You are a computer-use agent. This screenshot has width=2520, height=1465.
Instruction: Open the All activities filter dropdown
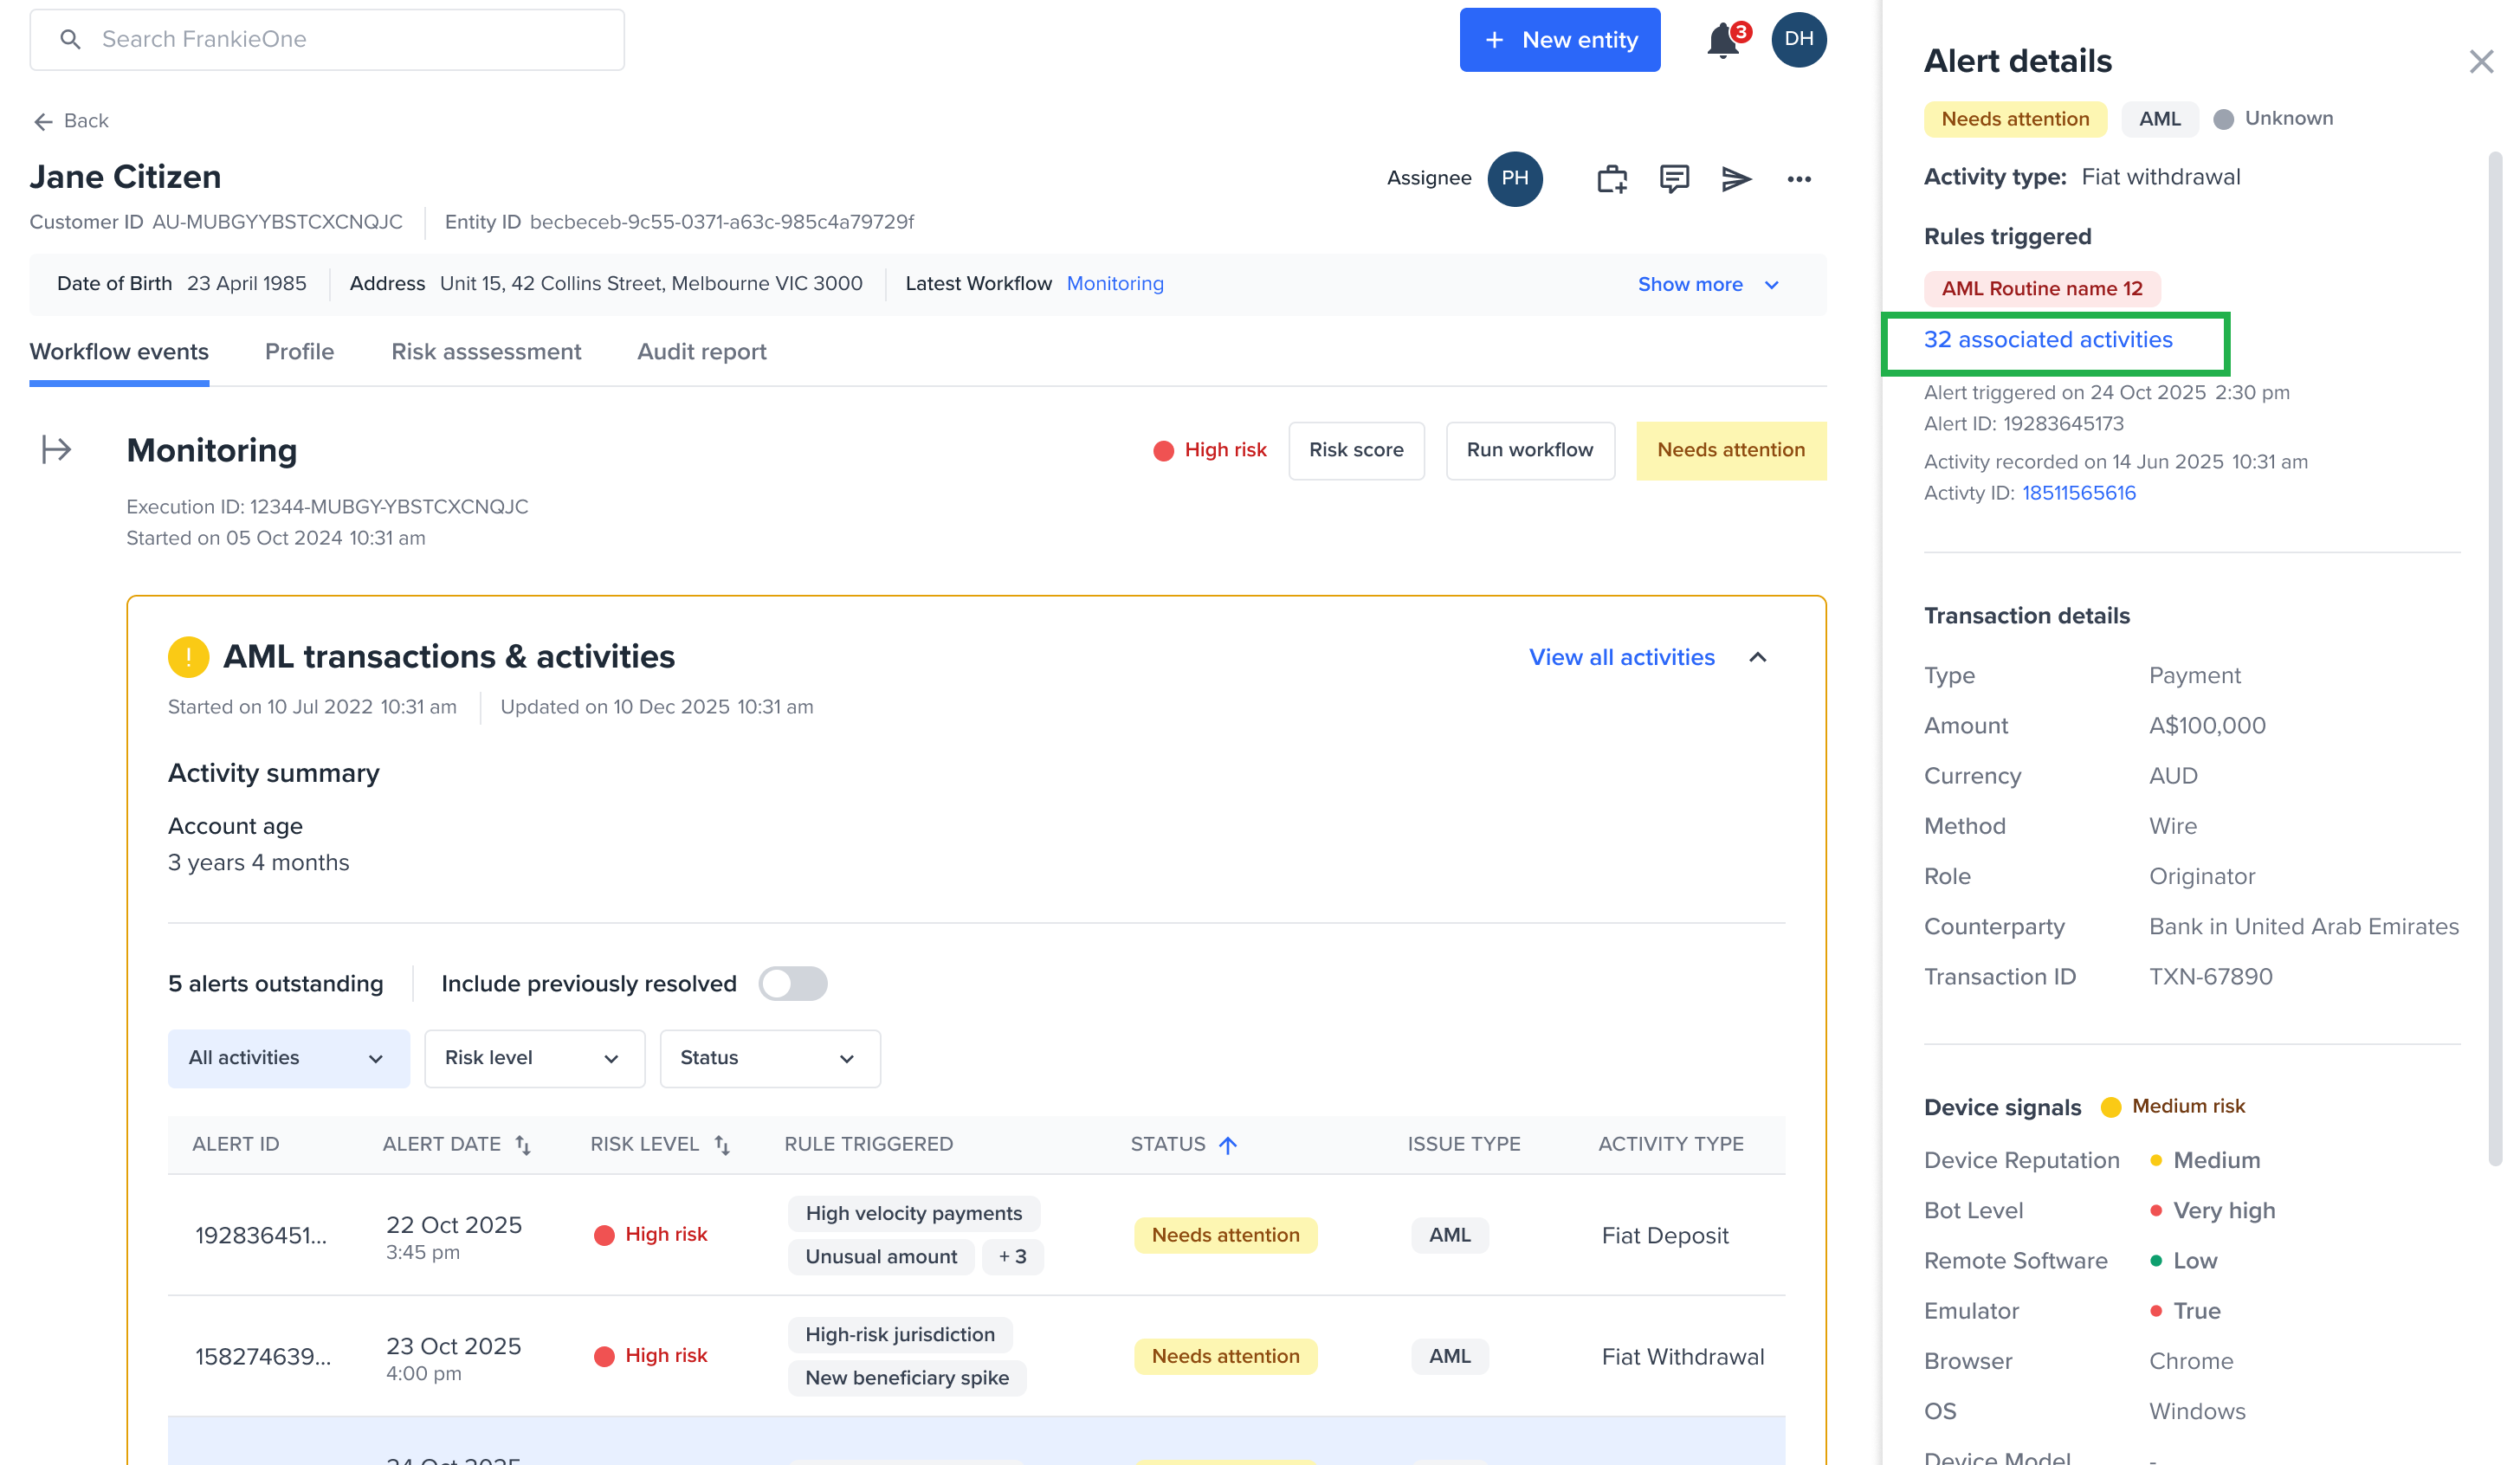click(x=288, y=1058)
